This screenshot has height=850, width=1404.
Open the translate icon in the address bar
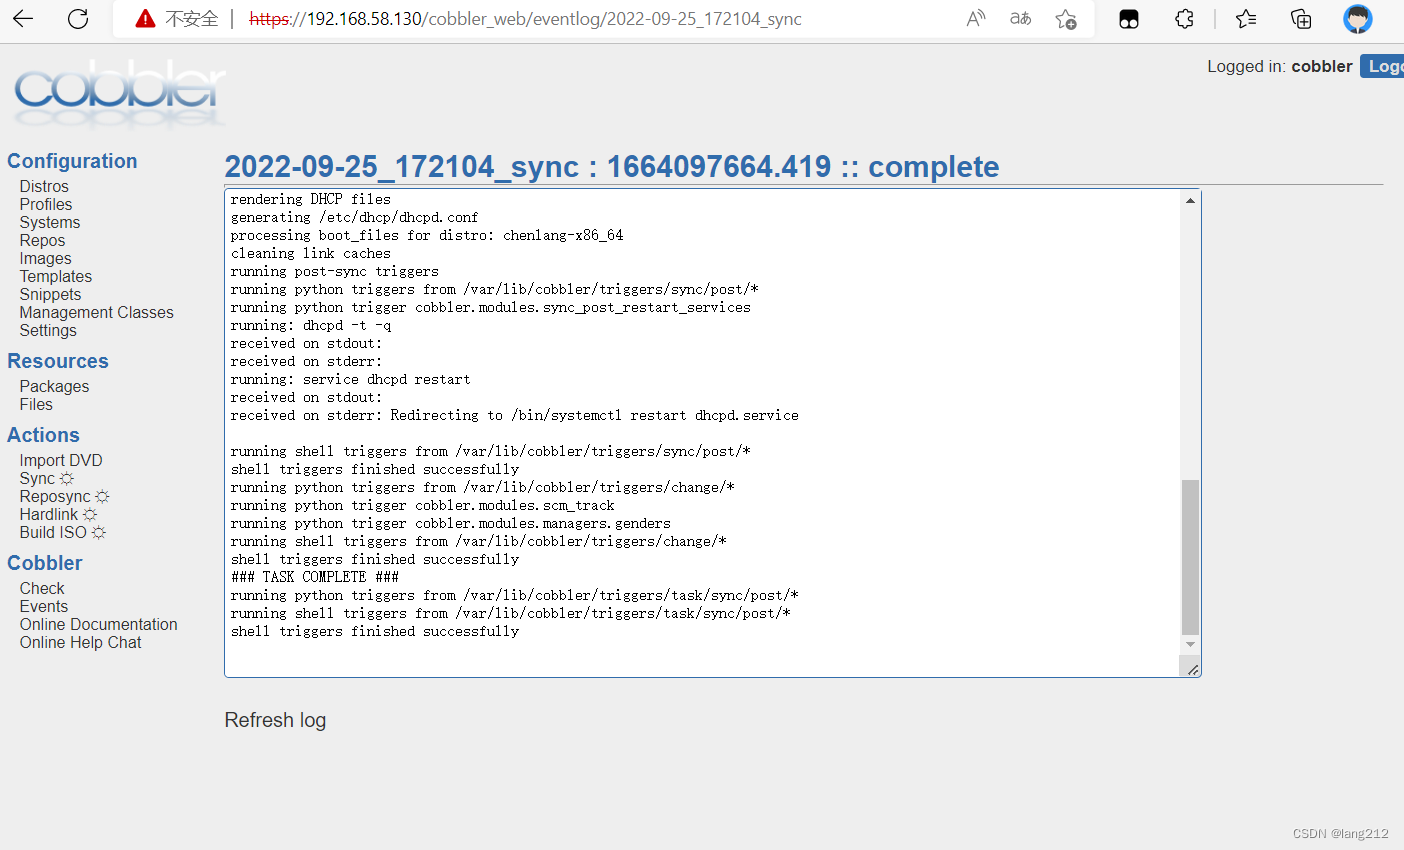pos(1020,19)
